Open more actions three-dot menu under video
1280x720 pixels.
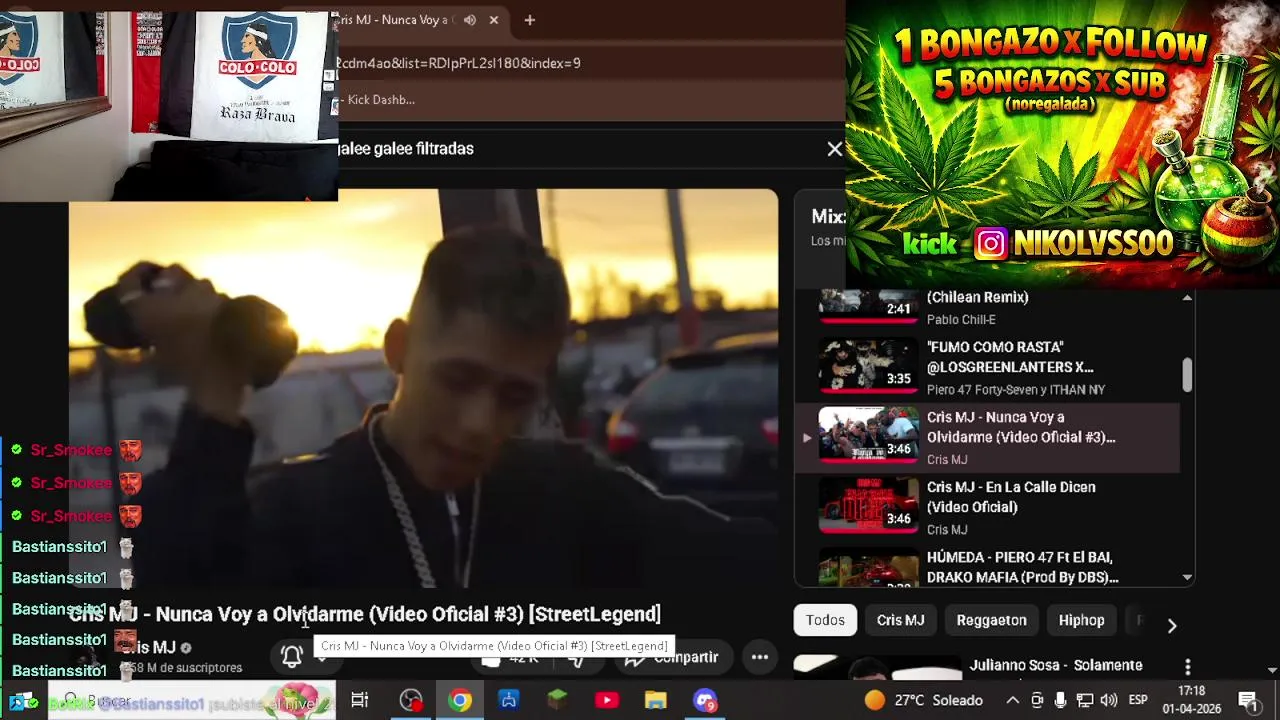tap(760, 657)
